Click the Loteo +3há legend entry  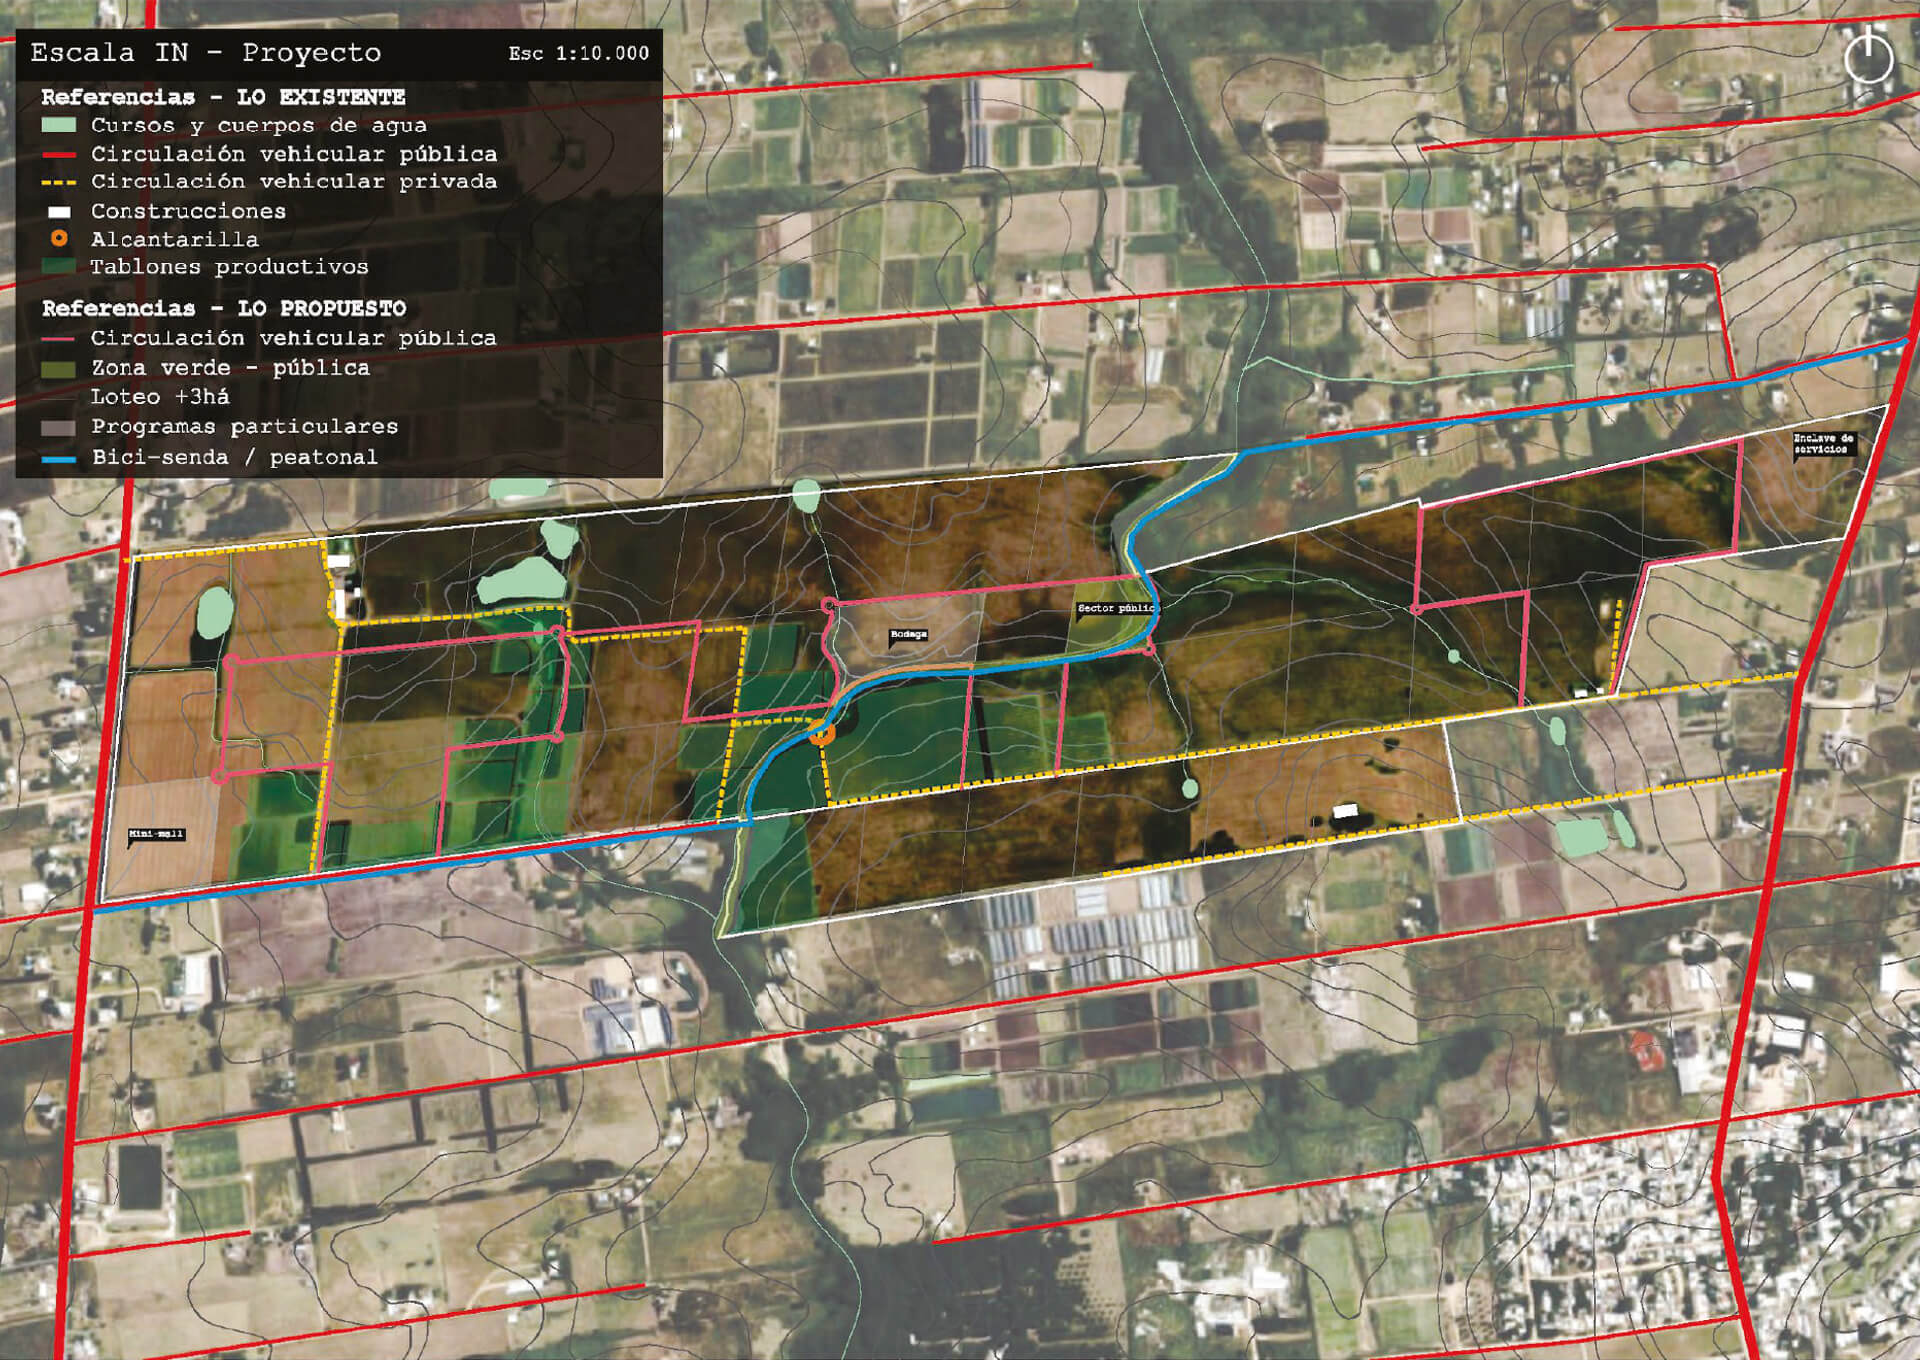point(160,397)
